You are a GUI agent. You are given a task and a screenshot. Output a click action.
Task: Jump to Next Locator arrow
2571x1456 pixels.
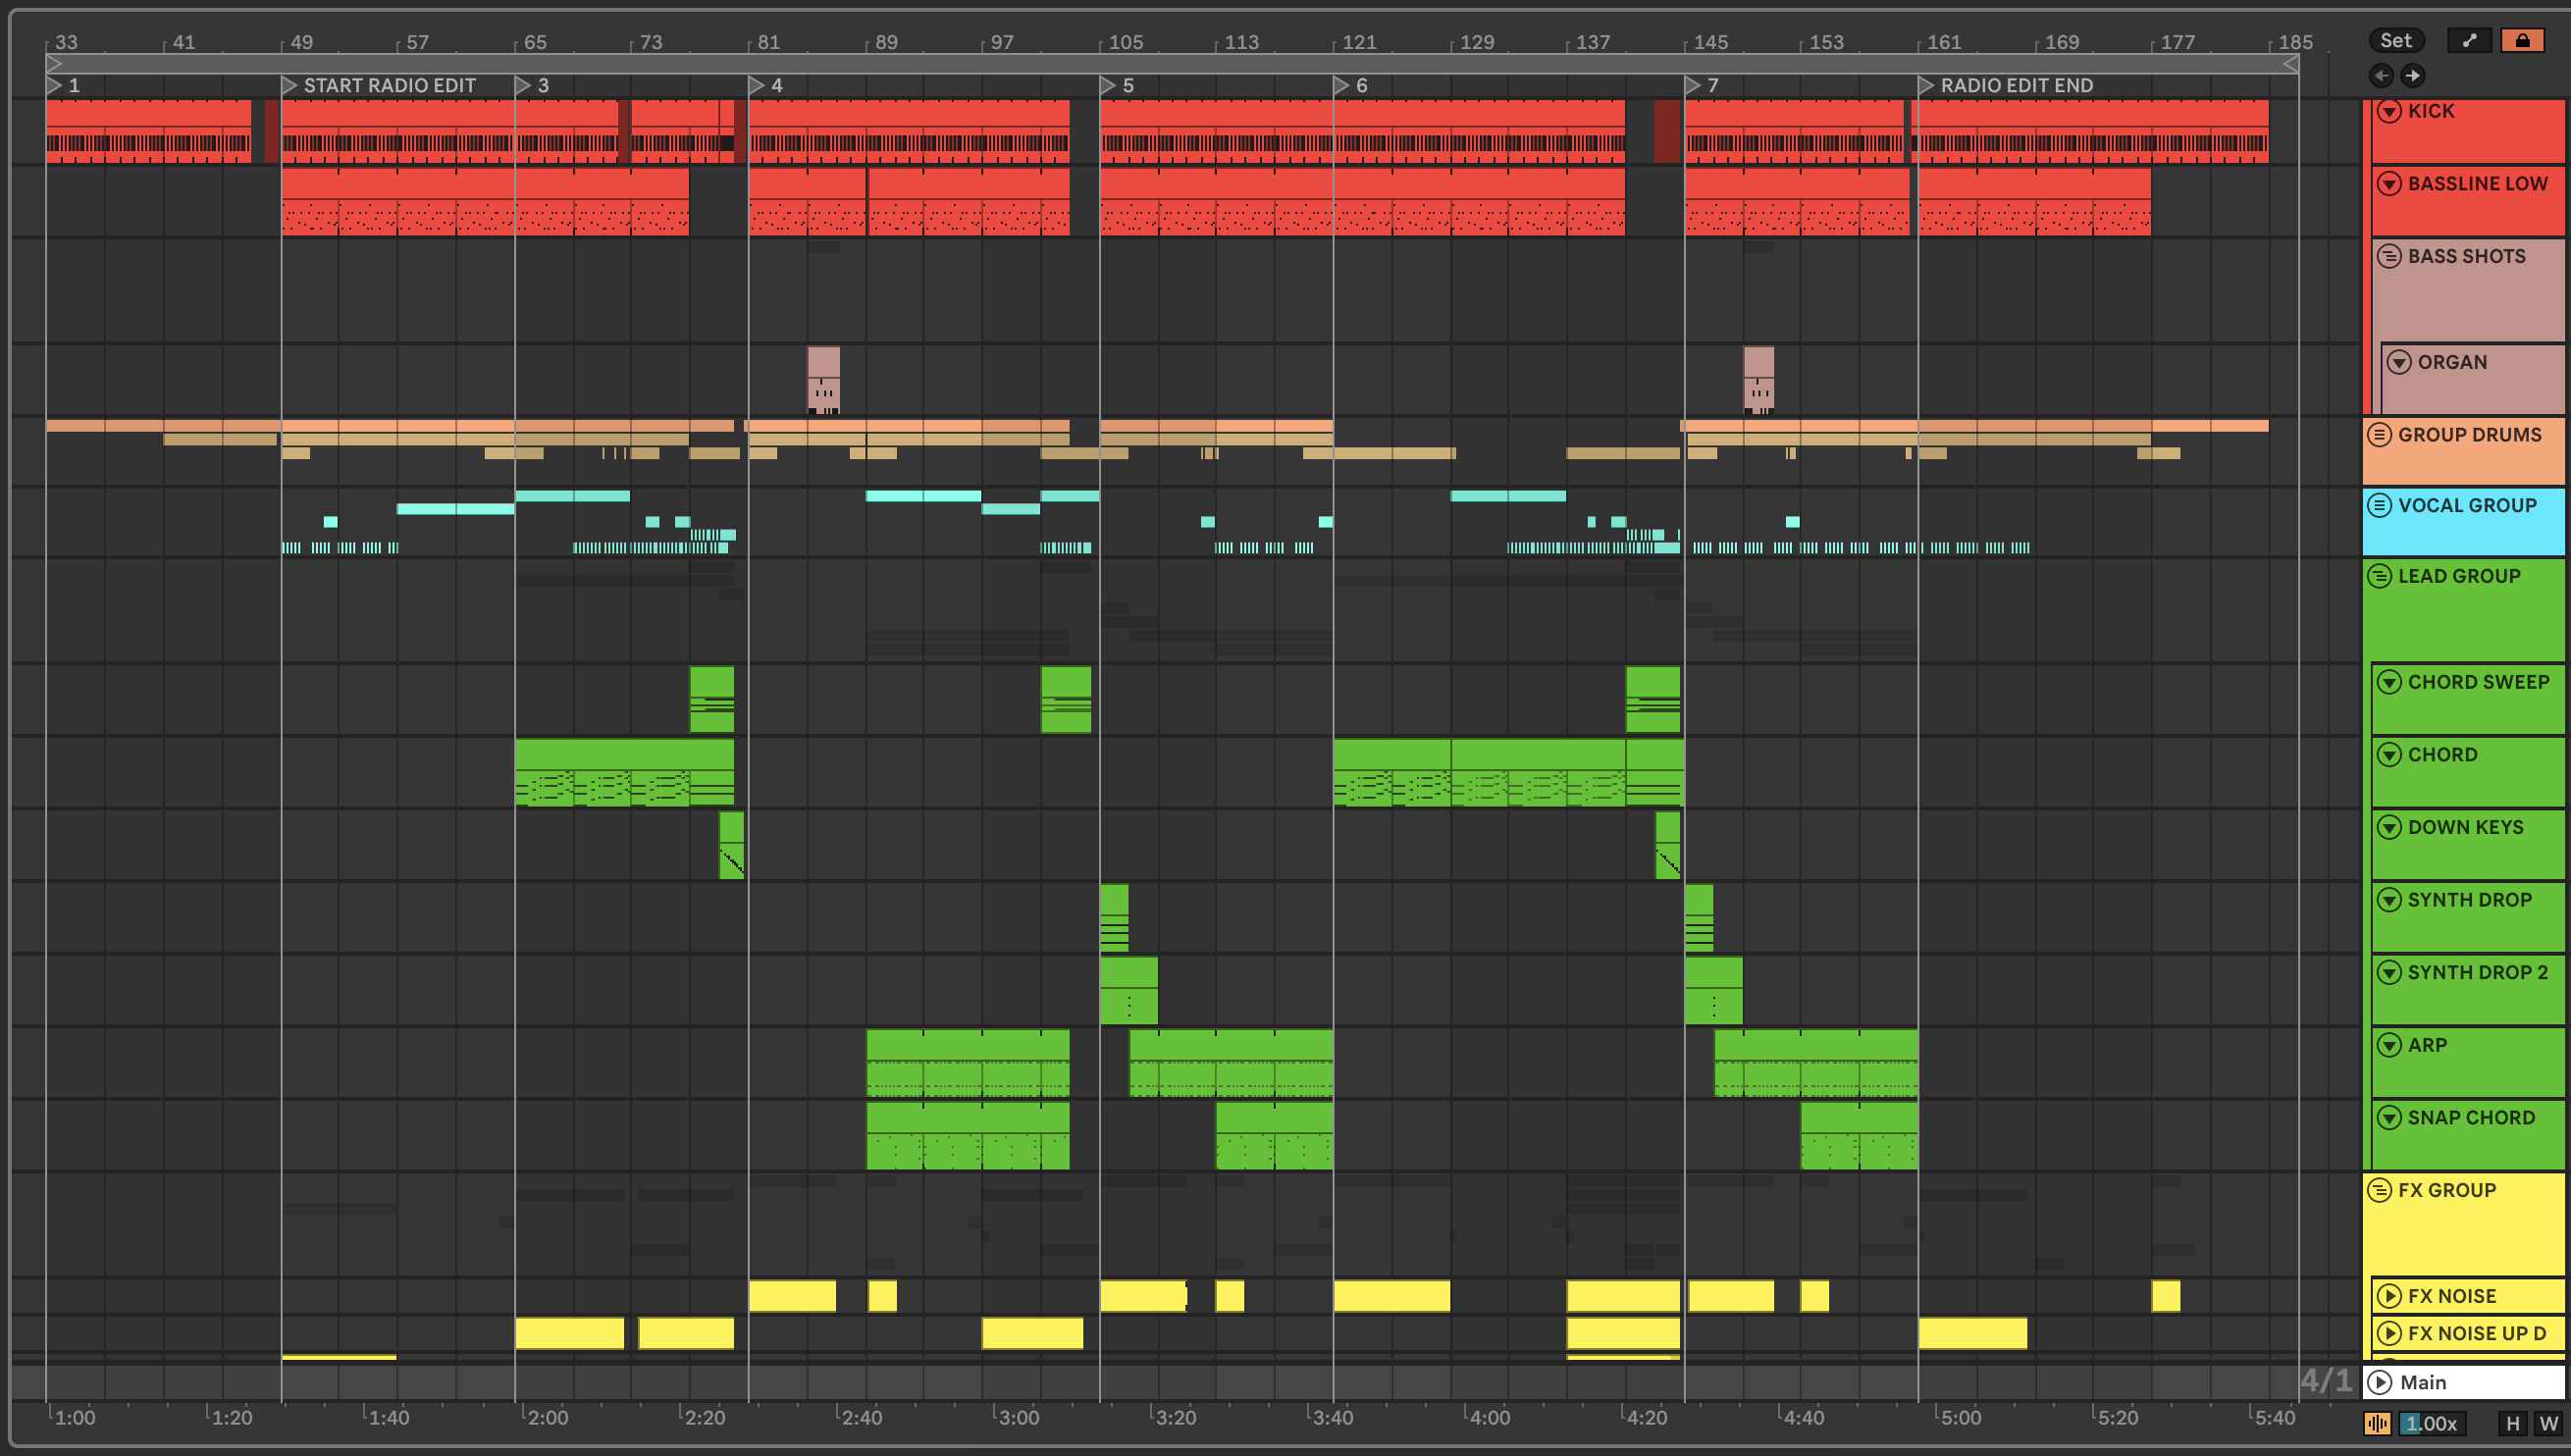[2413, 75]
